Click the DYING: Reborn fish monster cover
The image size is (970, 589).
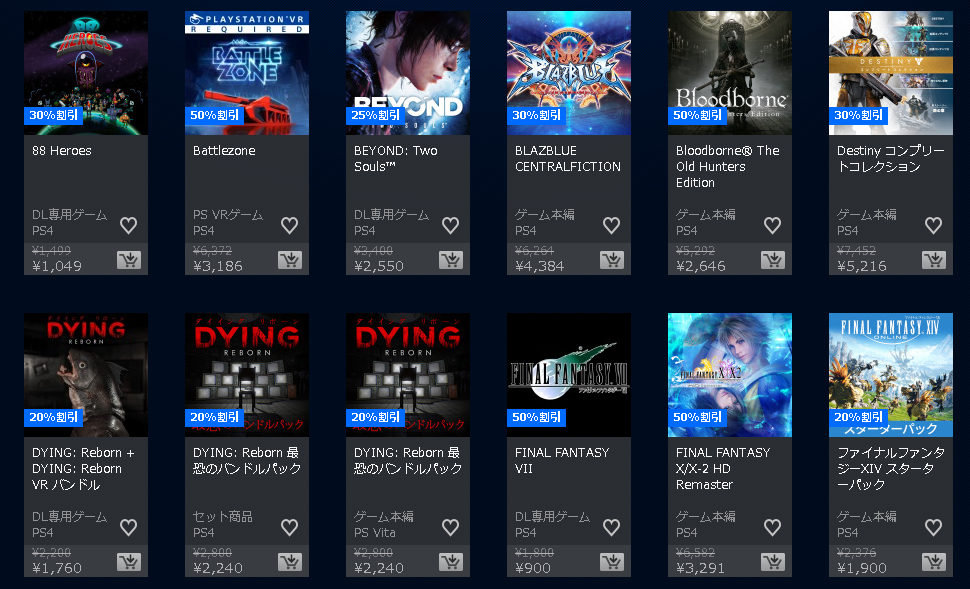coord(86,375)
